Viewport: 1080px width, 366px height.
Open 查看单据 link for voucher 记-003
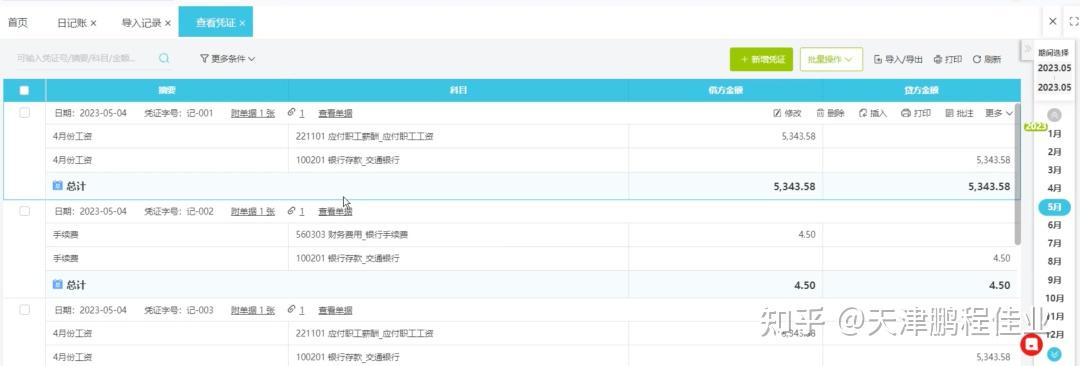tap(335, 310)
